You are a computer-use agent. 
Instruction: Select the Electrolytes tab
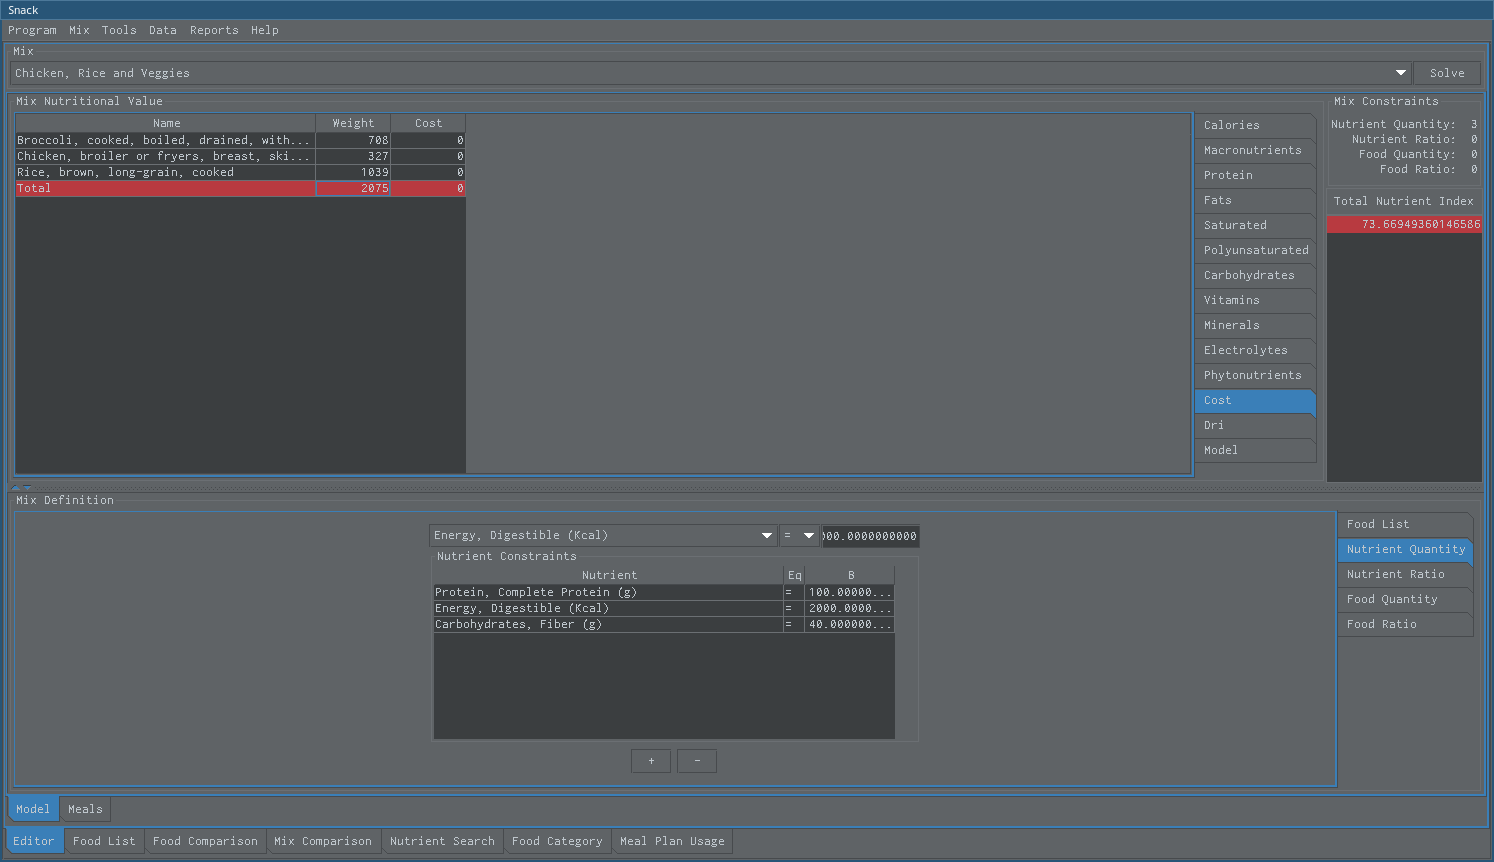click(x=1255, y=350)
